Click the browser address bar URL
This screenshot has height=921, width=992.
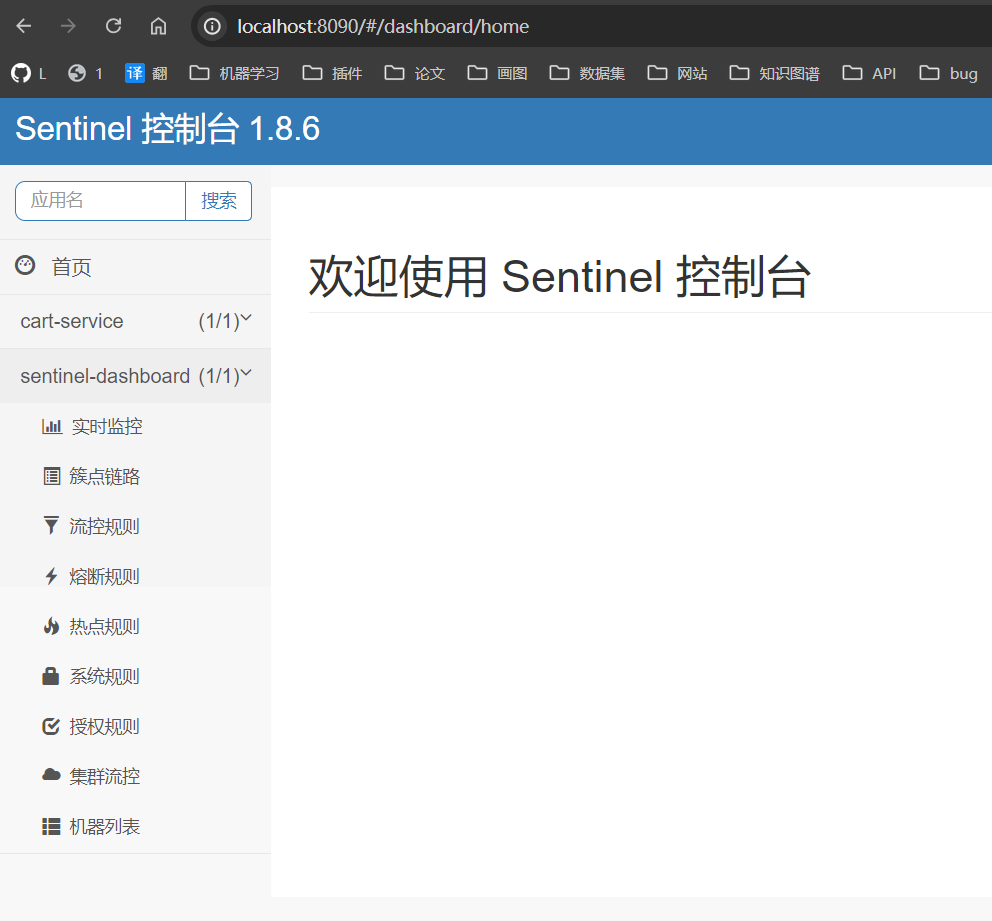[383, 26]
